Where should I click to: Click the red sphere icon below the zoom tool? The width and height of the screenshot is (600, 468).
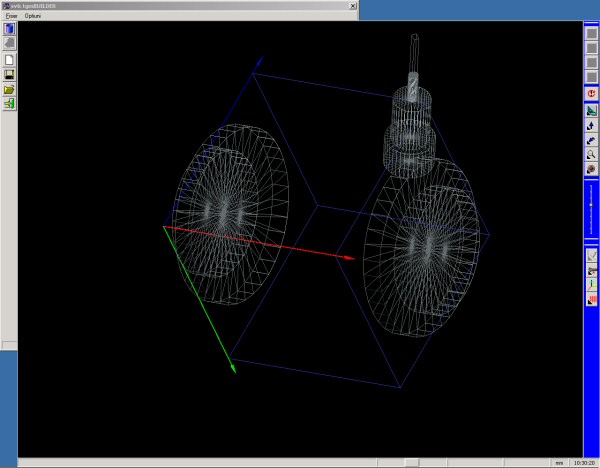pyautogui.click(x=592, y=169)
